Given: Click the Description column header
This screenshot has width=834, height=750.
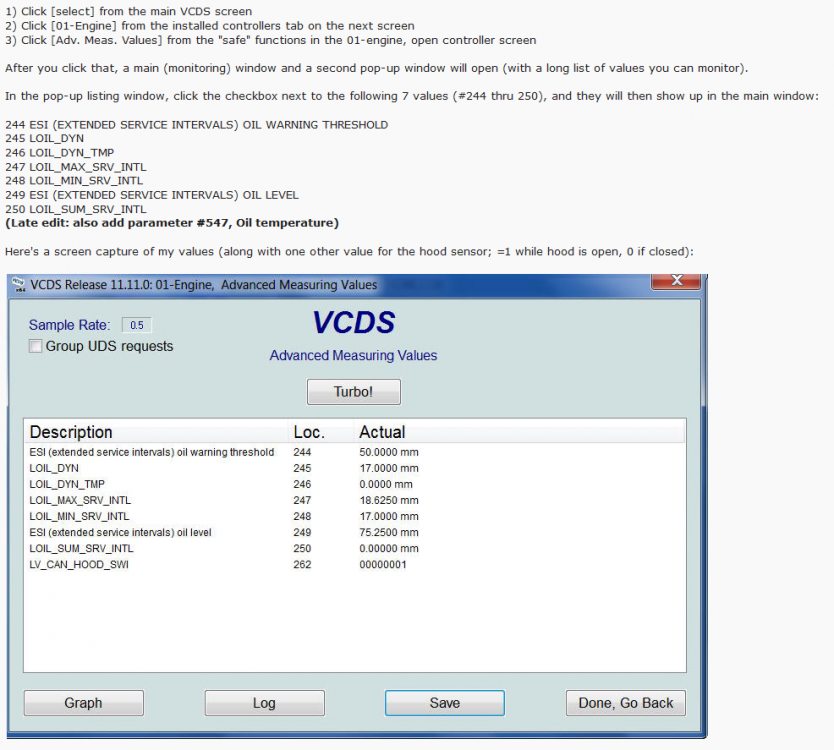Looking at the screenshot, I should coord(71,432).
